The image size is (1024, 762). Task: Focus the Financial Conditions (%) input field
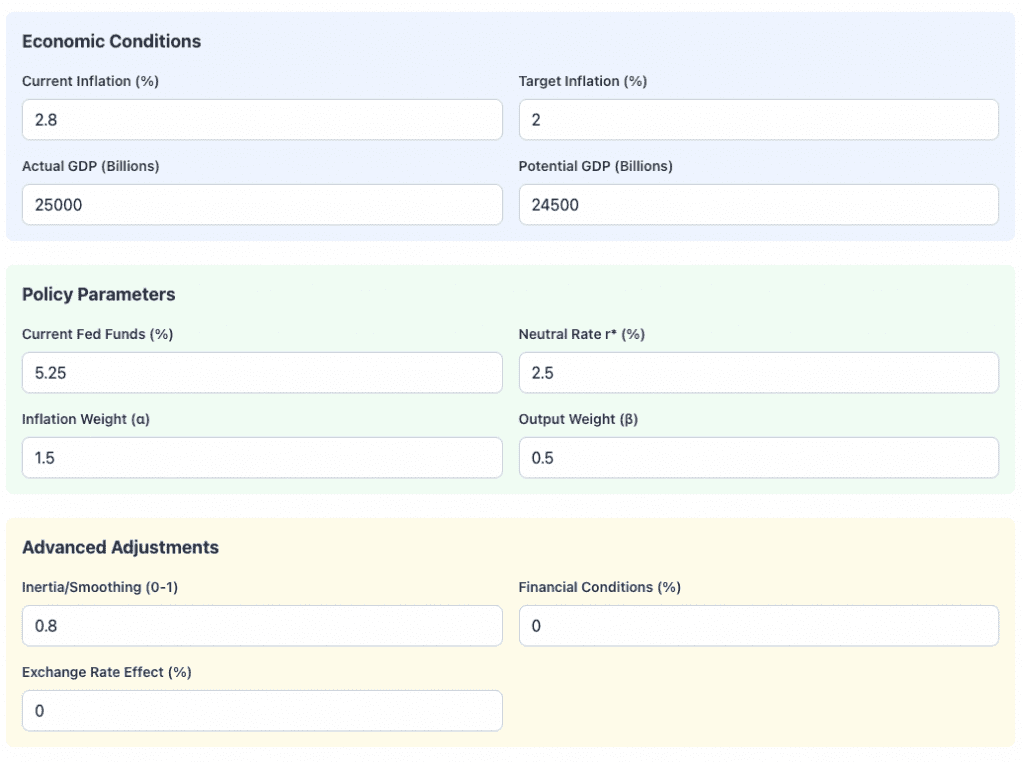pos(758,626)
